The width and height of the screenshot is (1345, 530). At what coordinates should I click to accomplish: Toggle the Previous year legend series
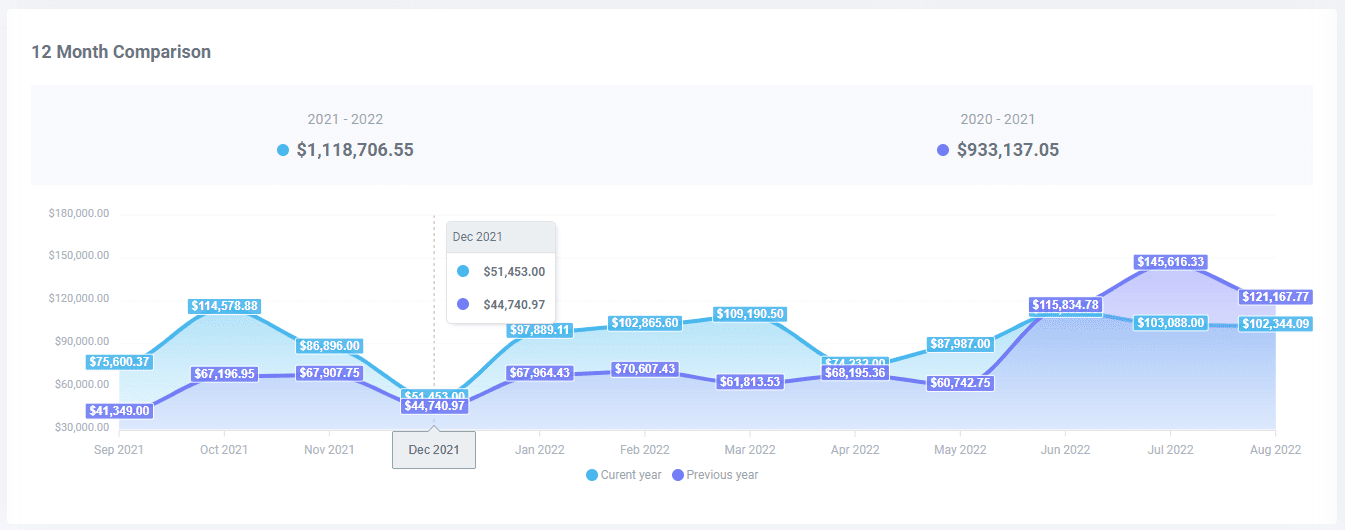pos(715,475)
